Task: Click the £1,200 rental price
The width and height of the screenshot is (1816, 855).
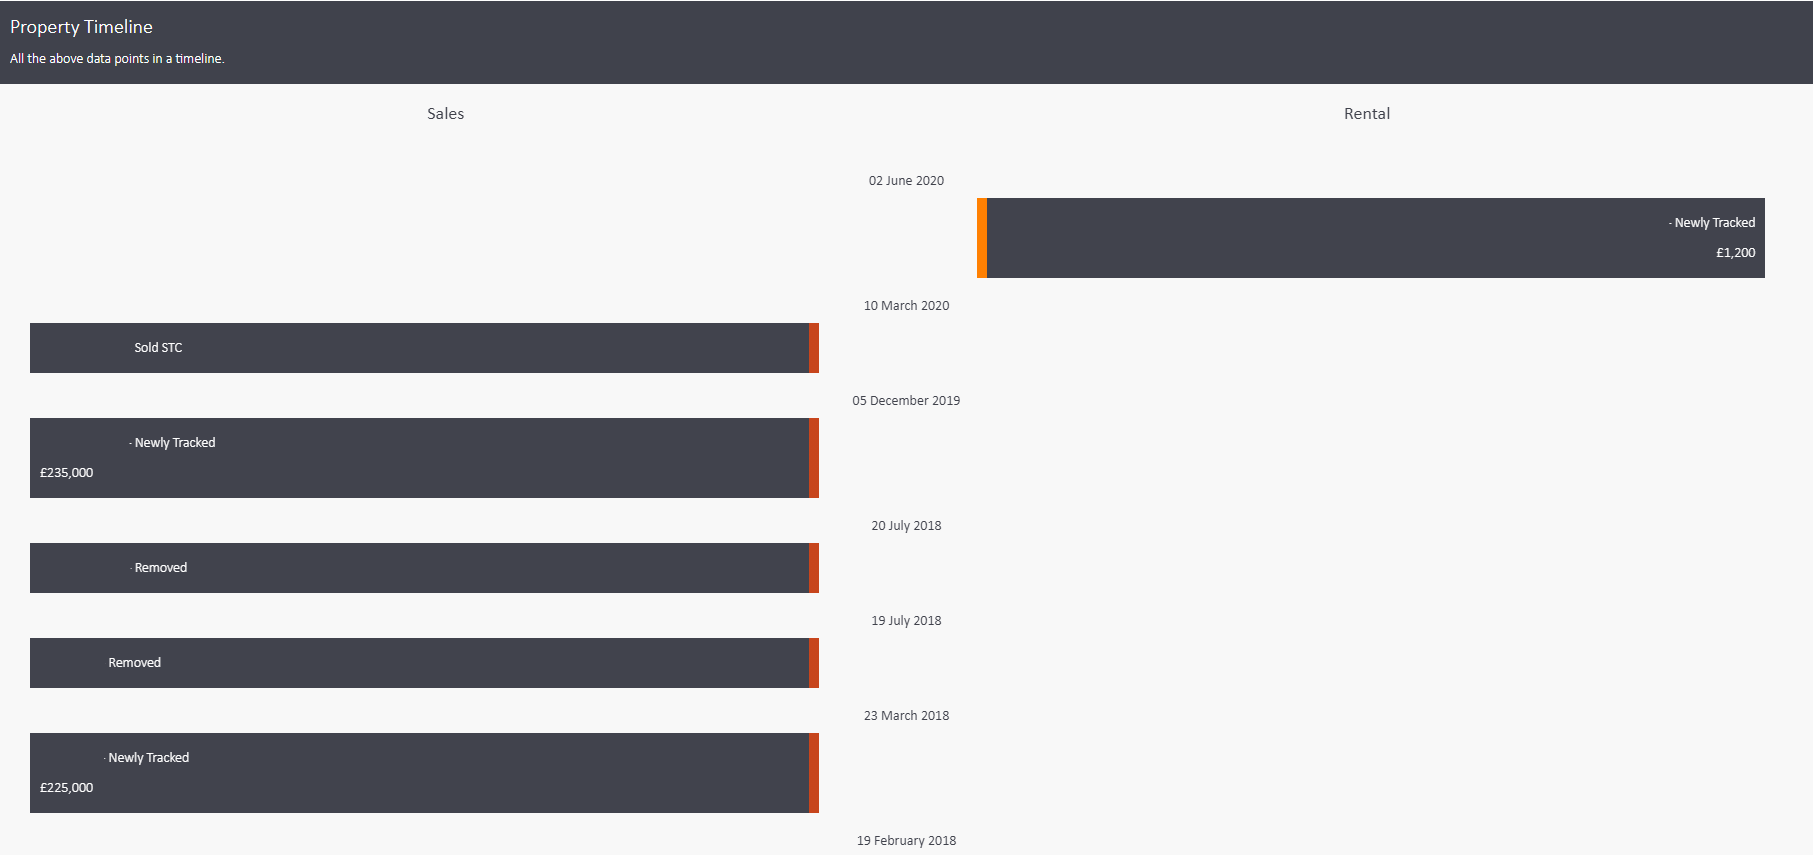Action: pos(1735,253)
